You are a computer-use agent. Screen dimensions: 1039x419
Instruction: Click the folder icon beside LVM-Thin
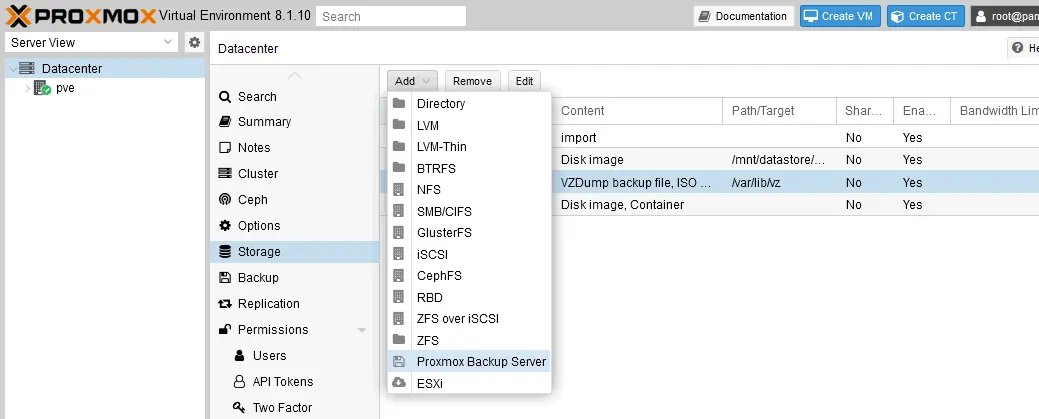pos(399,147)
